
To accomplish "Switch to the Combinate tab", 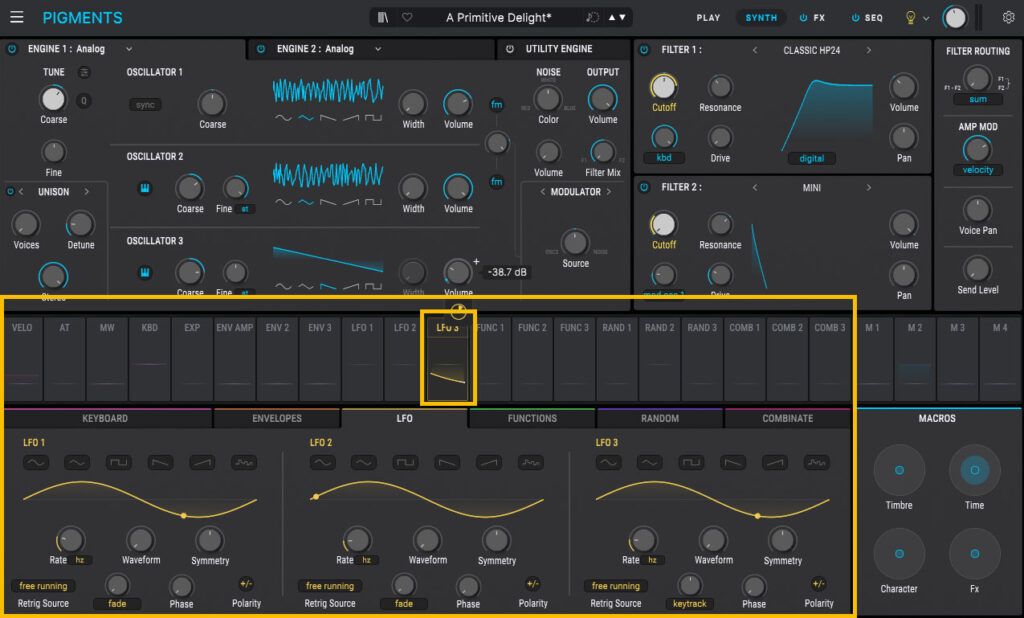I will pos(788,418).
